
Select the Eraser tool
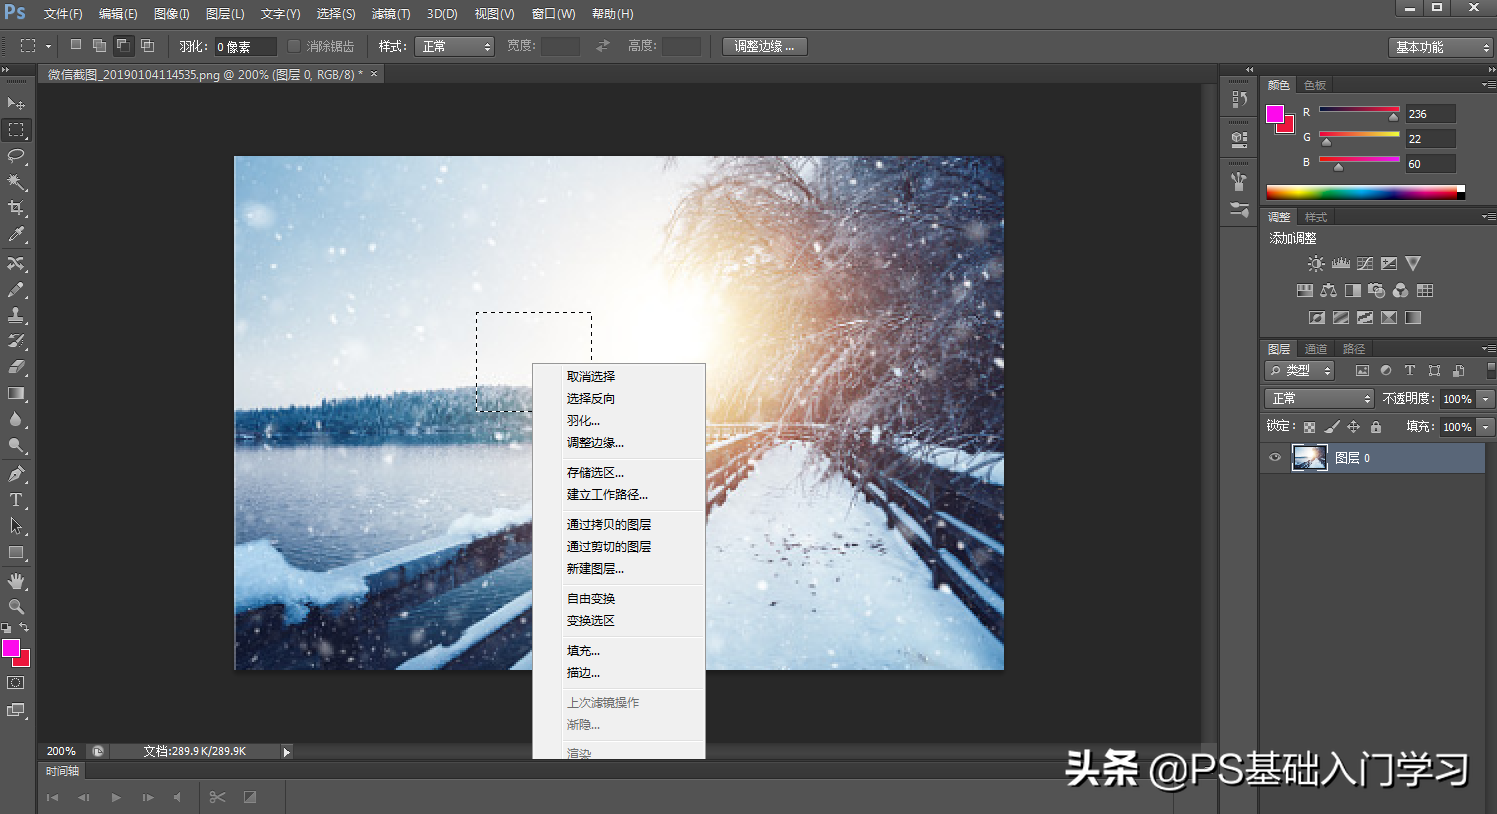(16, 368)
